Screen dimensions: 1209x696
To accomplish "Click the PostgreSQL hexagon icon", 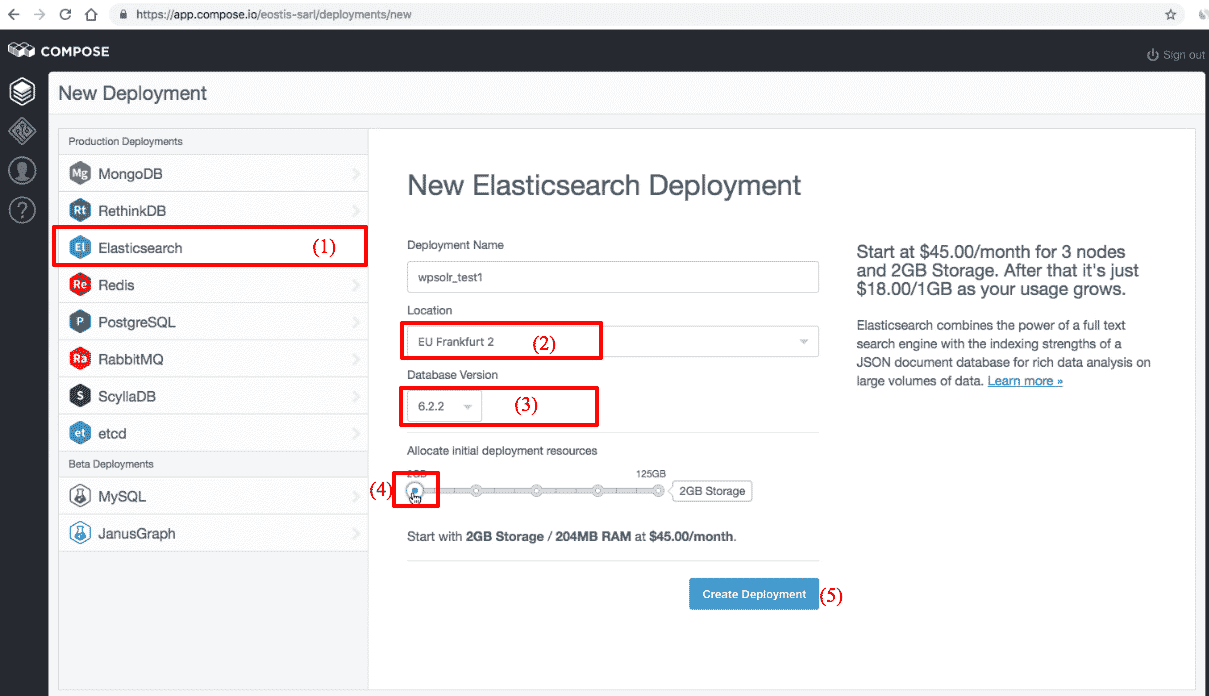I will coord(80,322).
